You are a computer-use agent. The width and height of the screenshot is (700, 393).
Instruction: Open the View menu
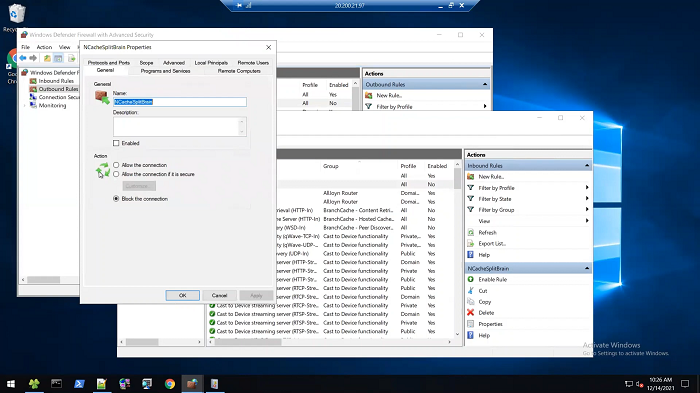pyautogui.click(x=65, y=47)
